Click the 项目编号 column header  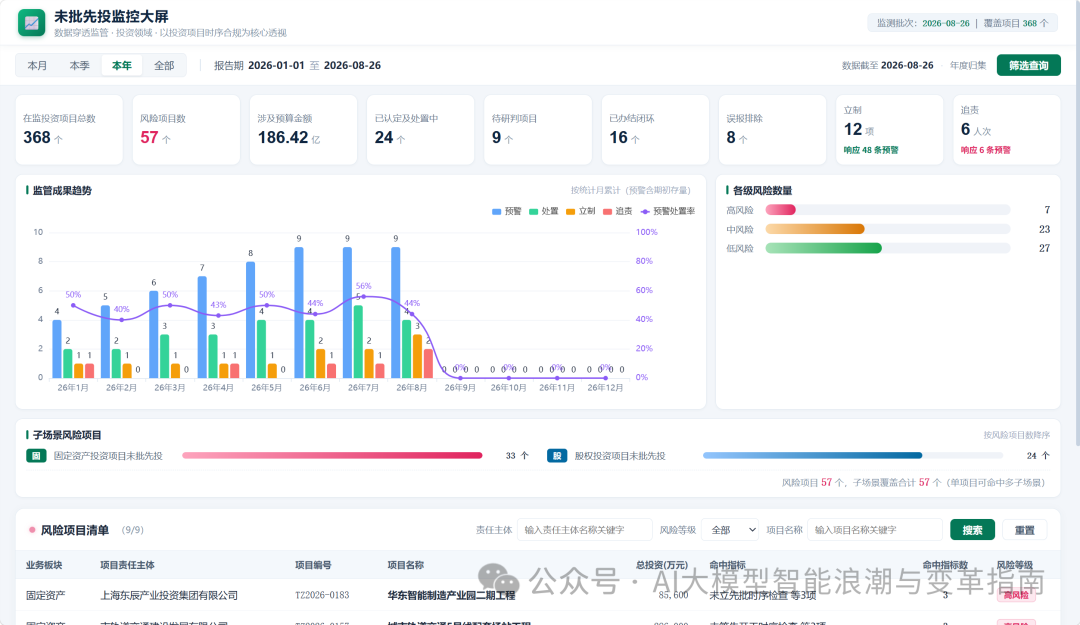pos(313,565)
